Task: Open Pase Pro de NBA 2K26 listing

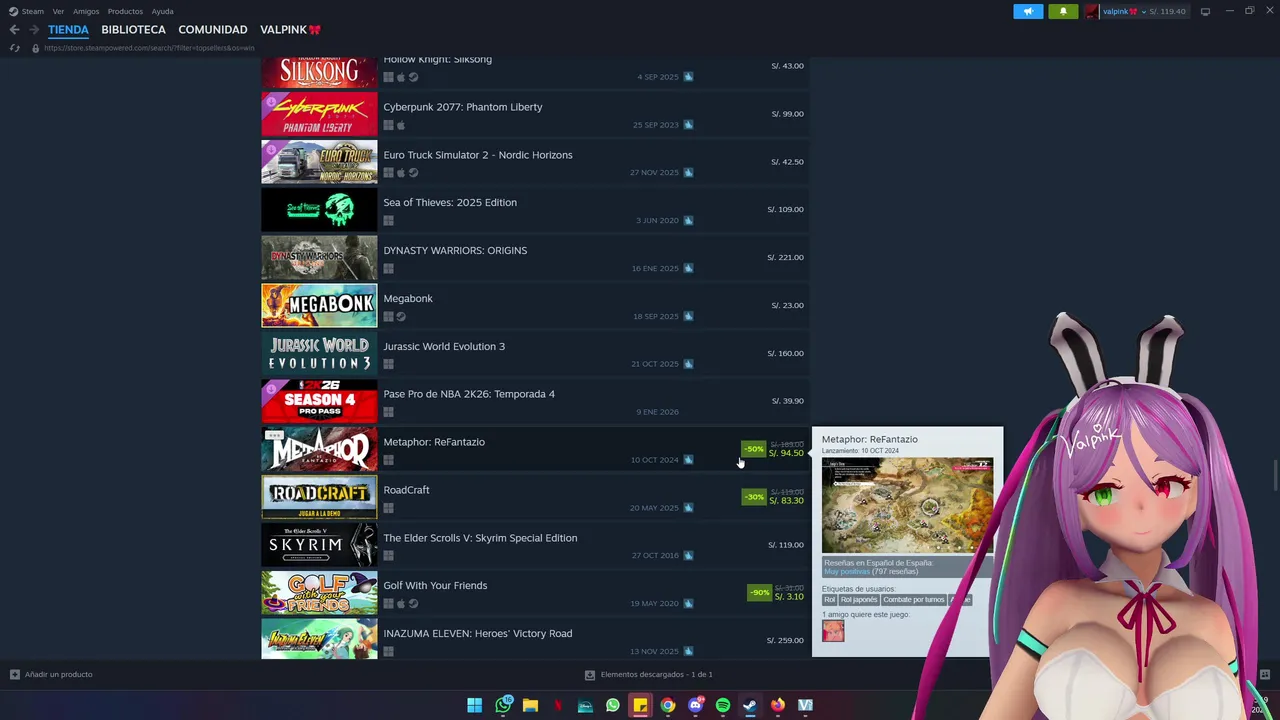Action: pos(535,402)
